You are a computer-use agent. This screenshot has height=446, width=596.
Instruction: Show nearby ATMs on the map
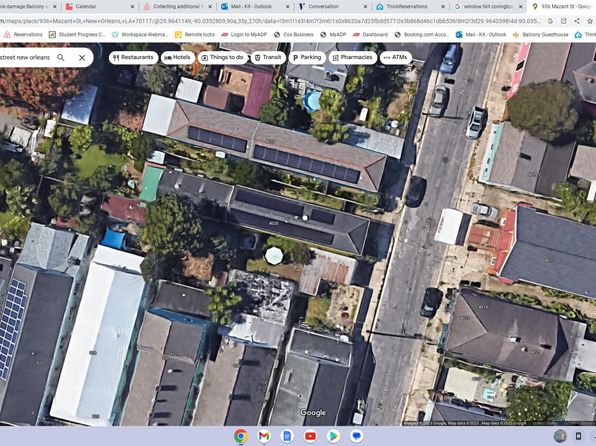(x=396, y=57)
